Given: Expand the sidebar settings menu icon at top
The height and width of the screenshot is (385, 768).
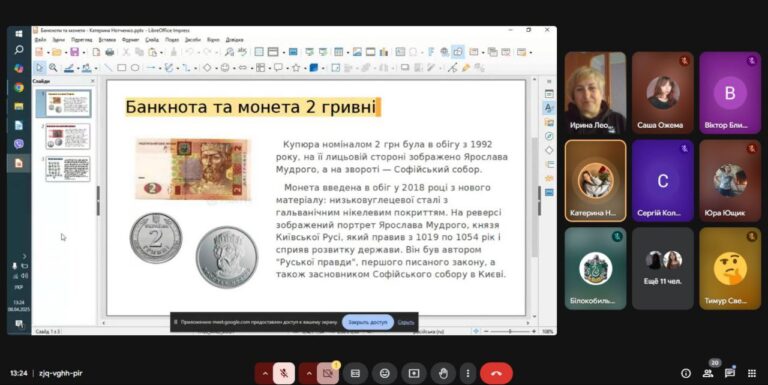Looking at the screenshot, I should (549, 81).
